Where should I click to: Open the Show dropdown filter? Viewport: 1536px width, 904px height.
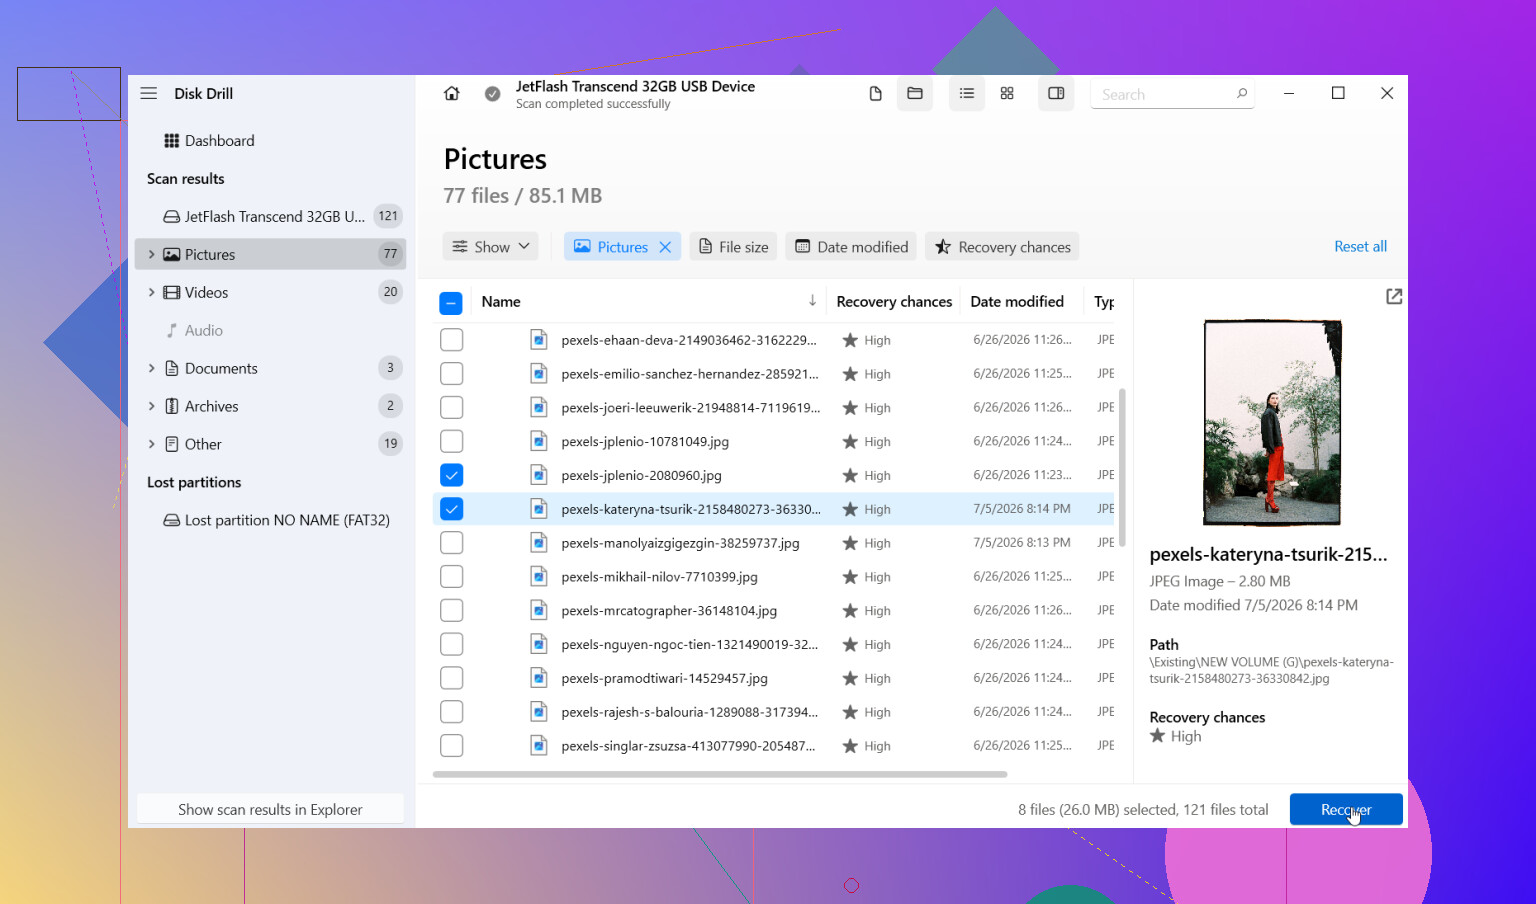point(491,247)
